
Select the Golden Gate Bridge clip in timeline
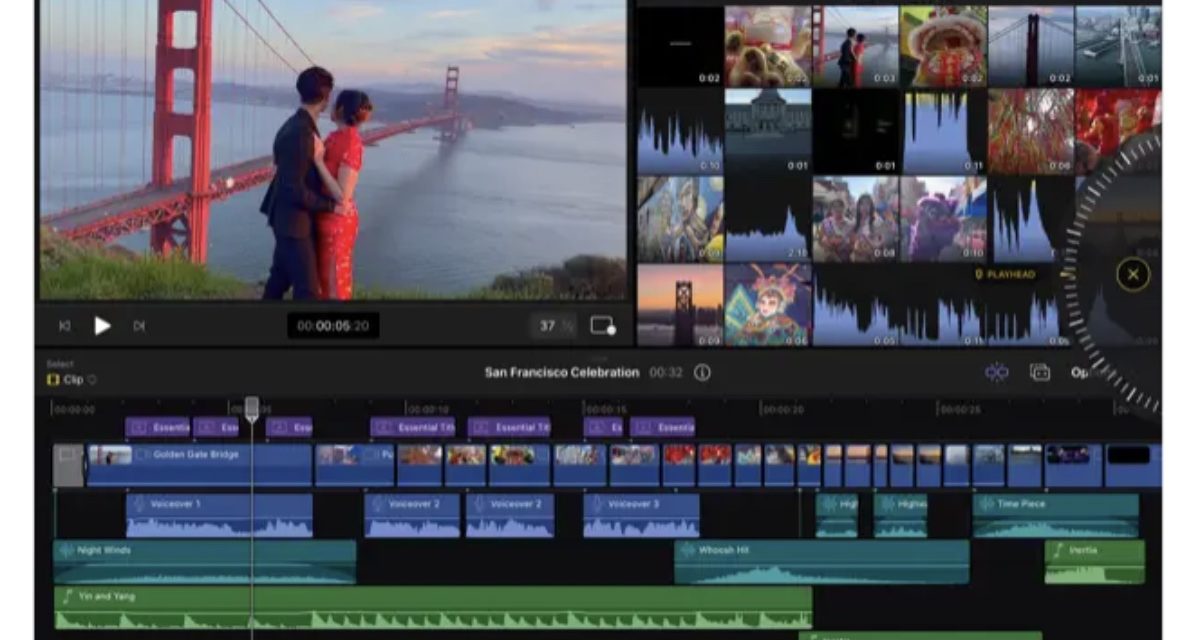200,466
